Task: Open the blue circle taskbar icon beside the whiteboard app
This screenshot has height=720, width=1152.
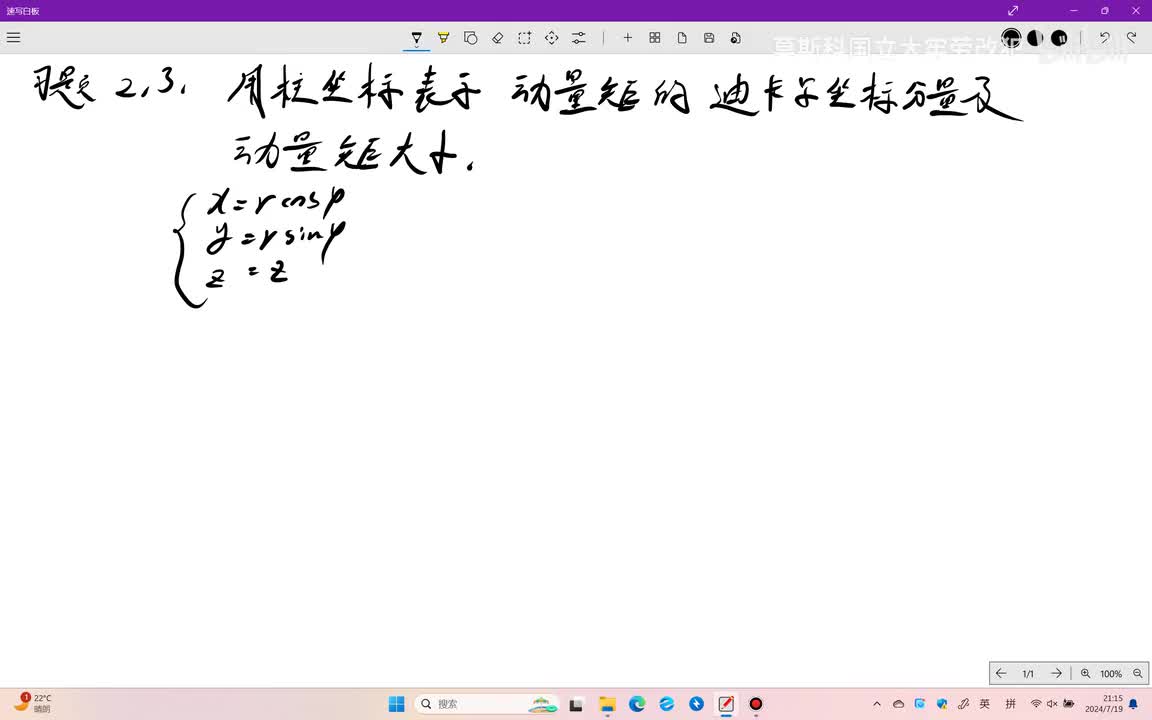Action: pyautogui.click(x=696, y=704)
